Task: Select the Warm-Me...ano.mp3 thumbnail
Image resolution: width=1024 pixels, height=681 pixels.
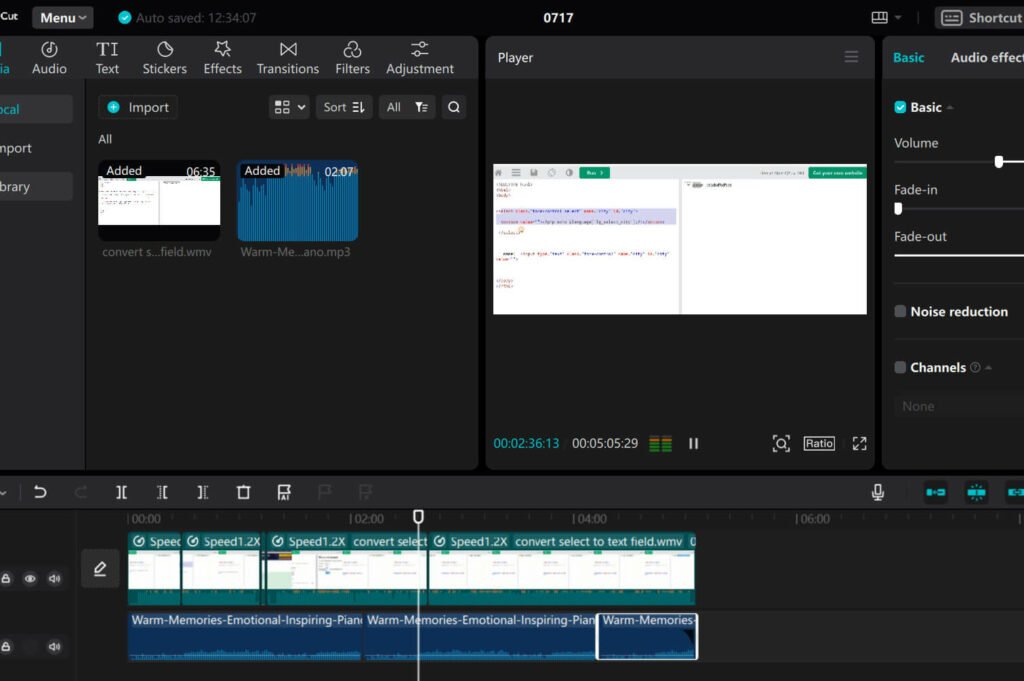Action: (298, 202)
